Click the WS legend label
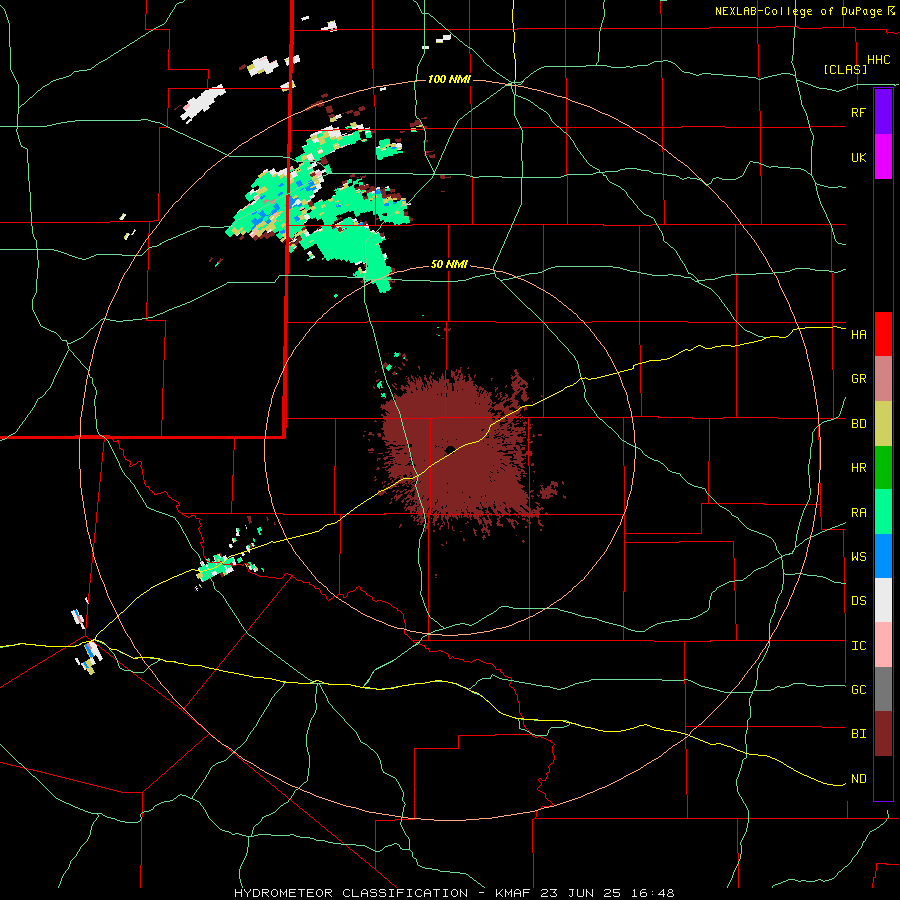 tap(858, 557)
